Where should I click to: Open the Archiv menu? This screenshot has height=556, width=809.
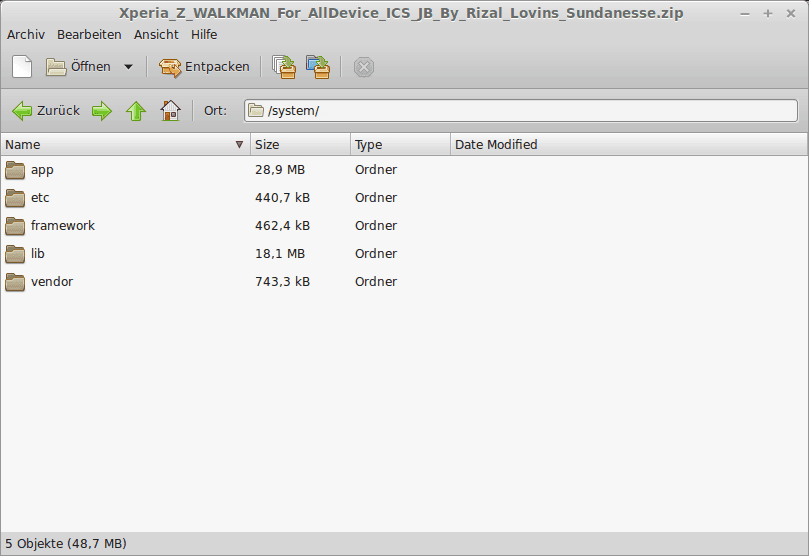pyautogui.click(x=26, y=35)
